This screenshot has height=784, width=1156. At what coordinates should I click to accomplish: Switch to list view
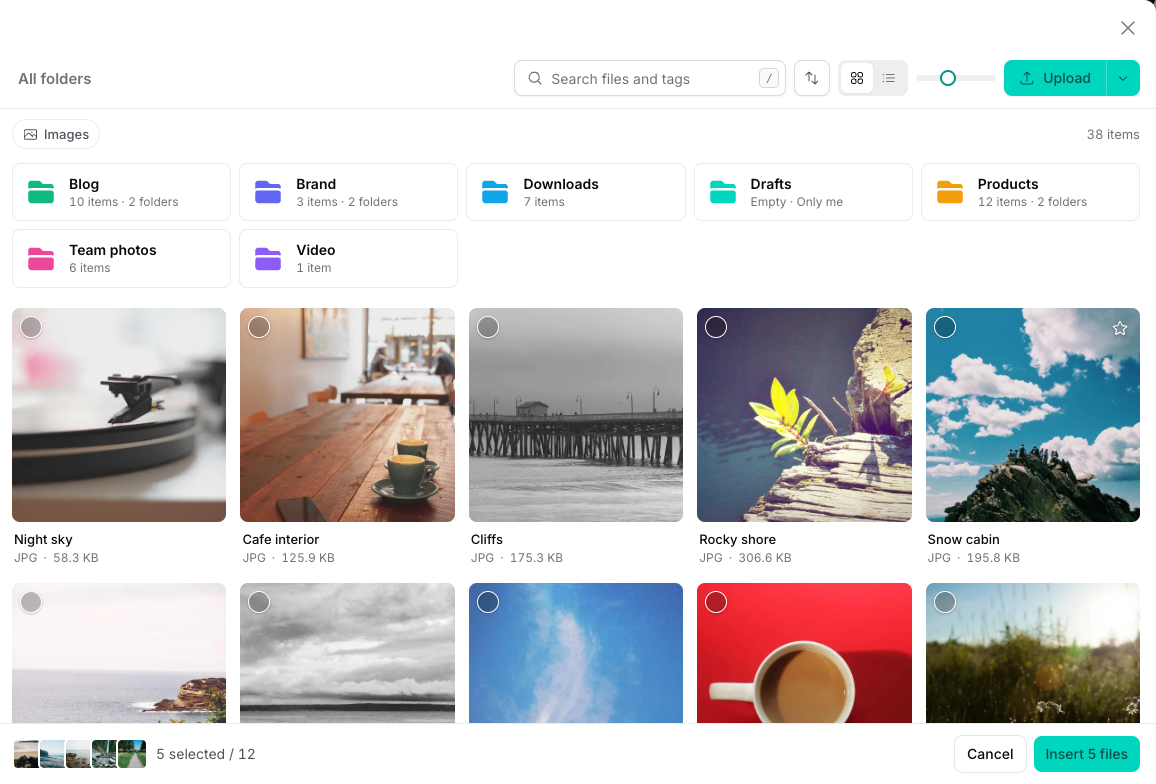tap(889, 78)
